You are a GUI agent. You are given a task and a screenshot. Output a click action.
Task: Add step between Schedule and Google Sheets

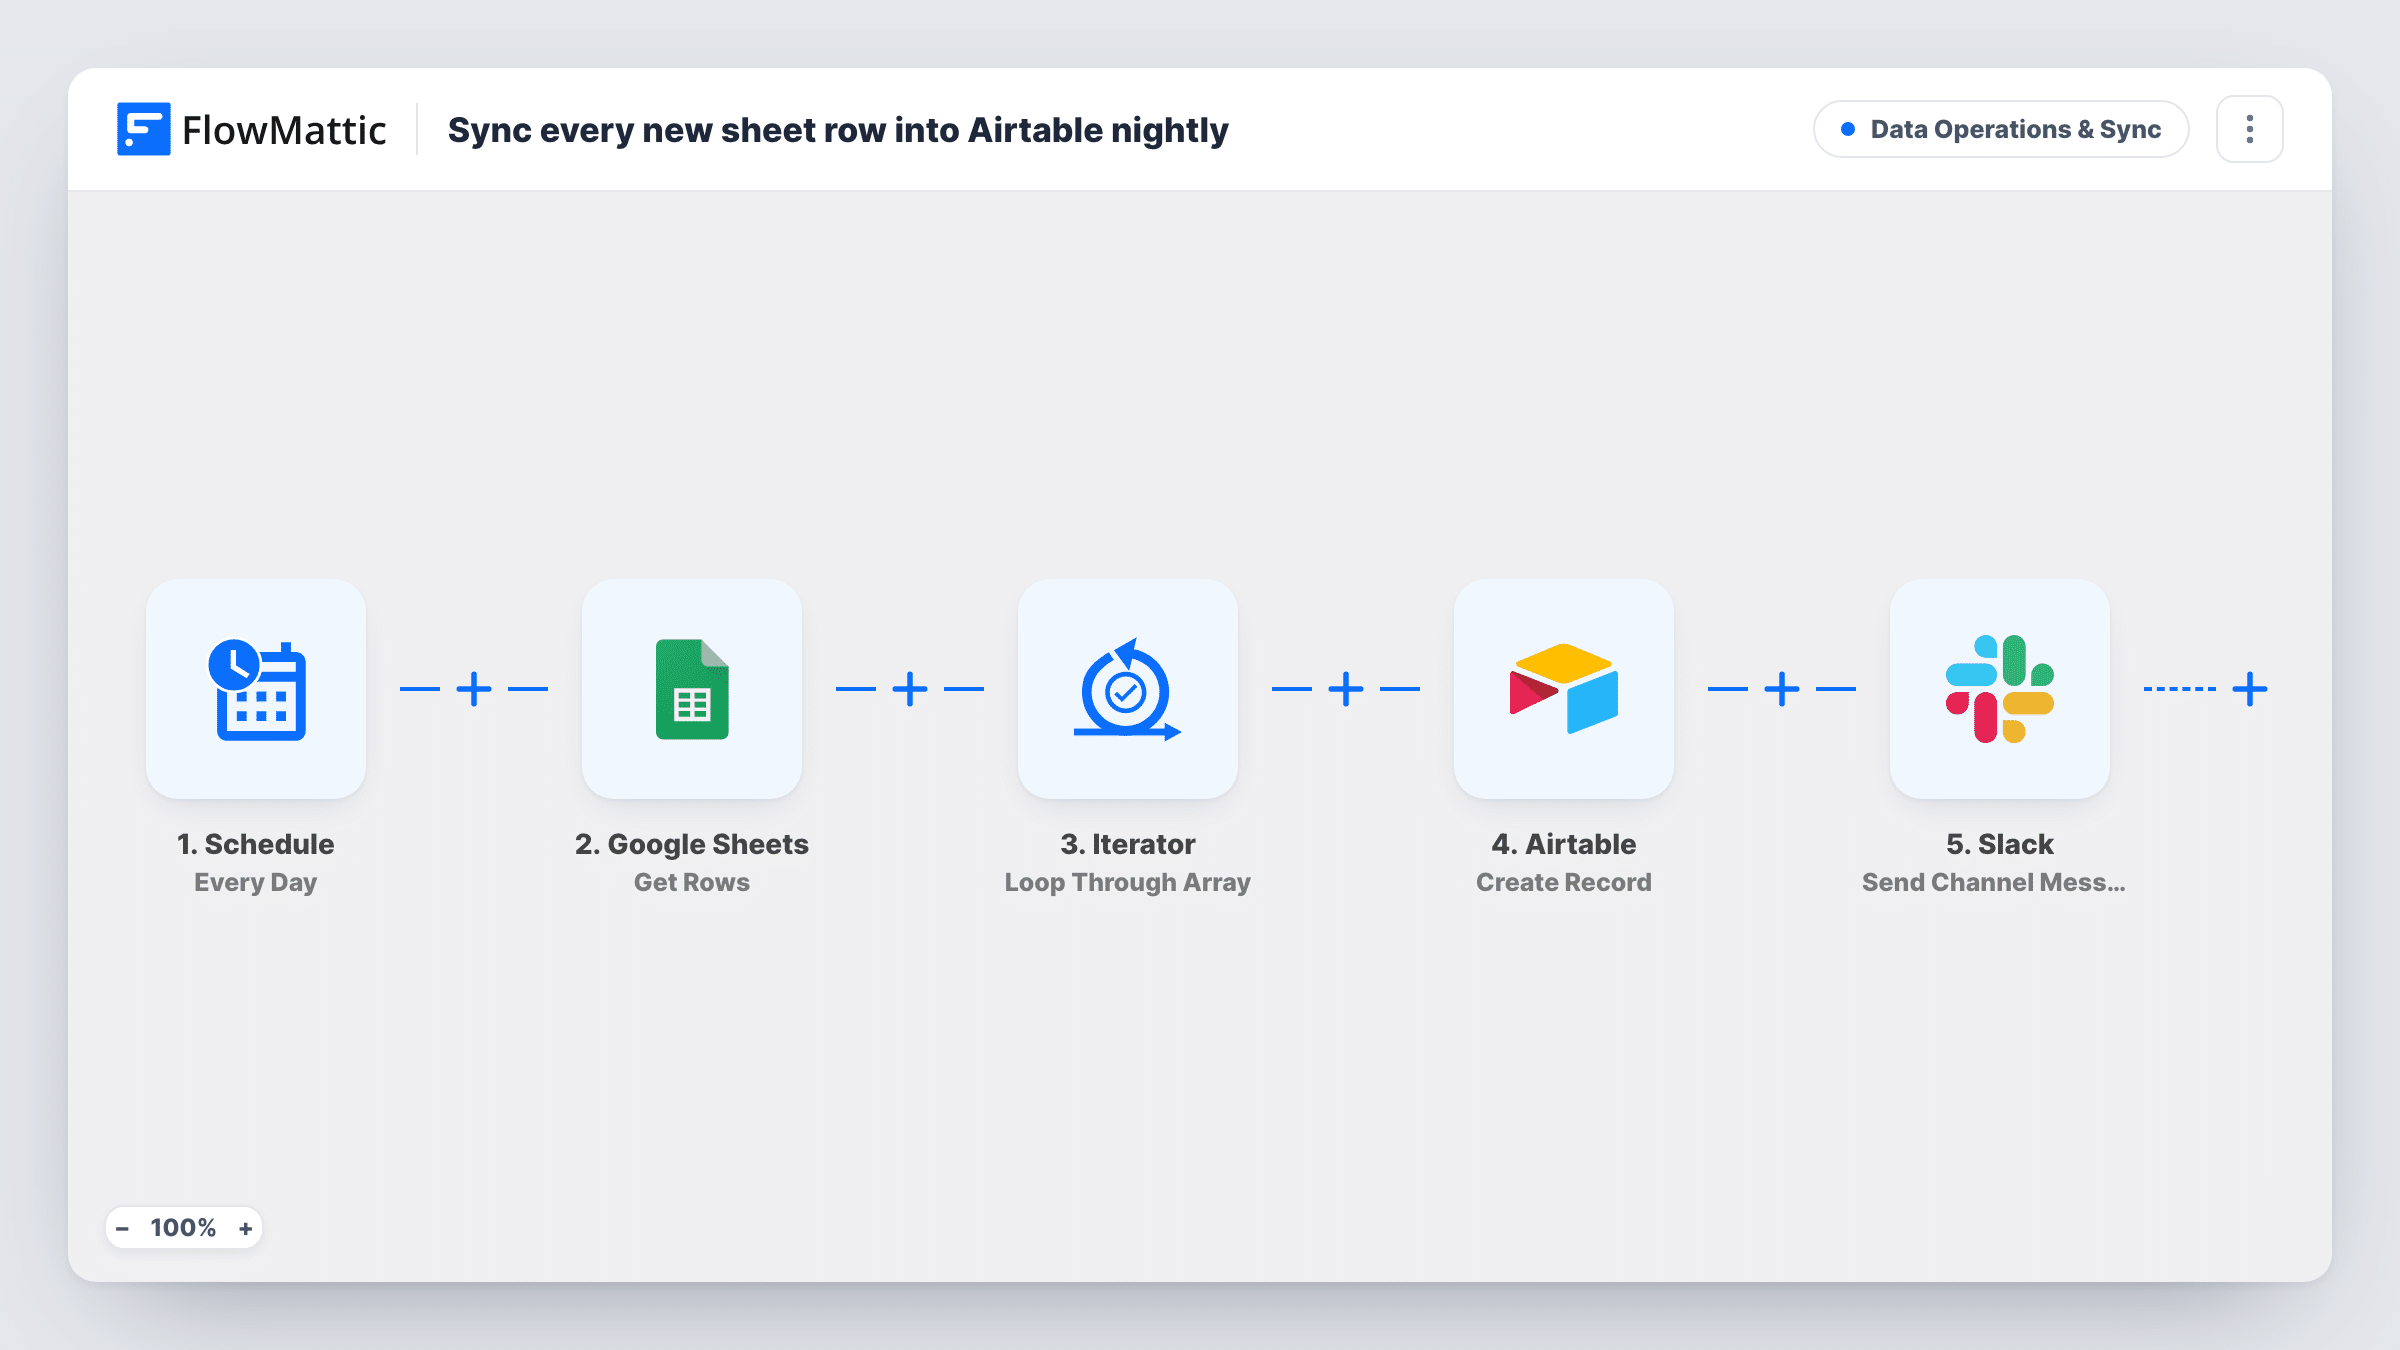point(474,689)
